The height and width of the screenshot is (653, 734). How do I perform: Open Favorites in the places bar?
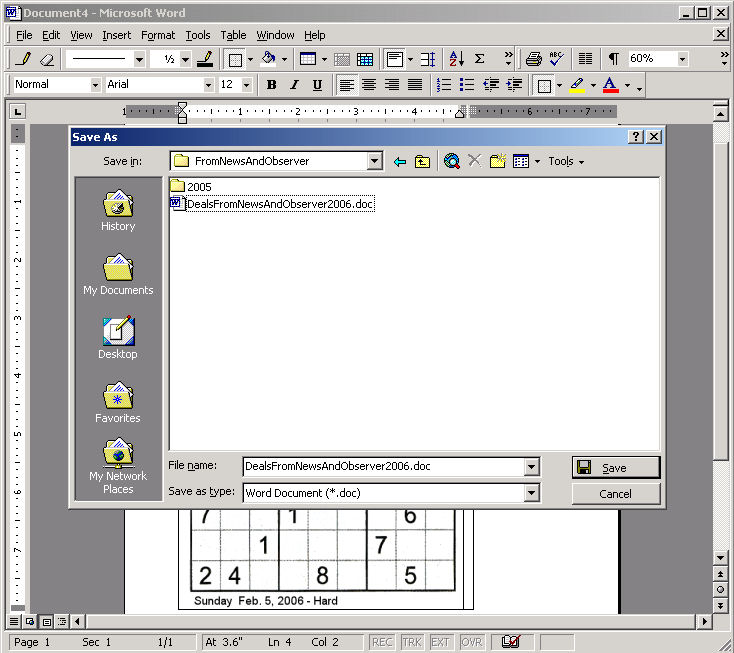click(x=118, y=402)
